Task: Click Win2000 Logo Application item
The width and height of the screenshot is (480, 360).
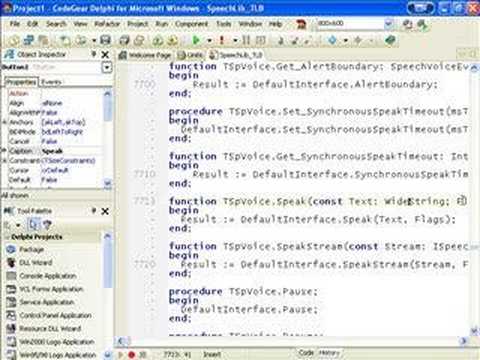Action: [x=57, y=342]
